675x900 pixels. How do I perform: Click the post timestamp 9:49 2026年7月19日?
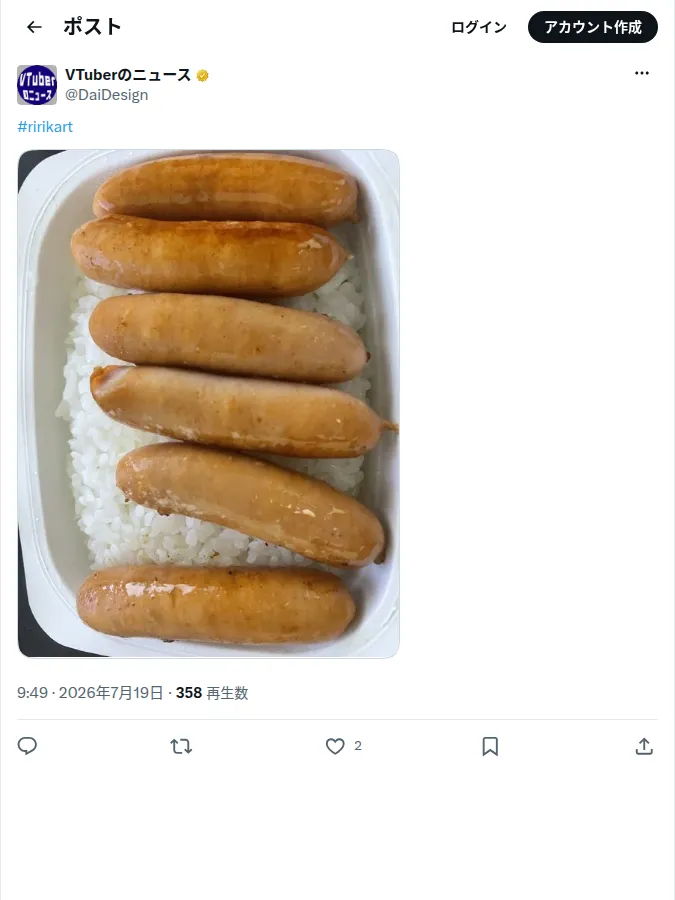[x=90, y=693]
